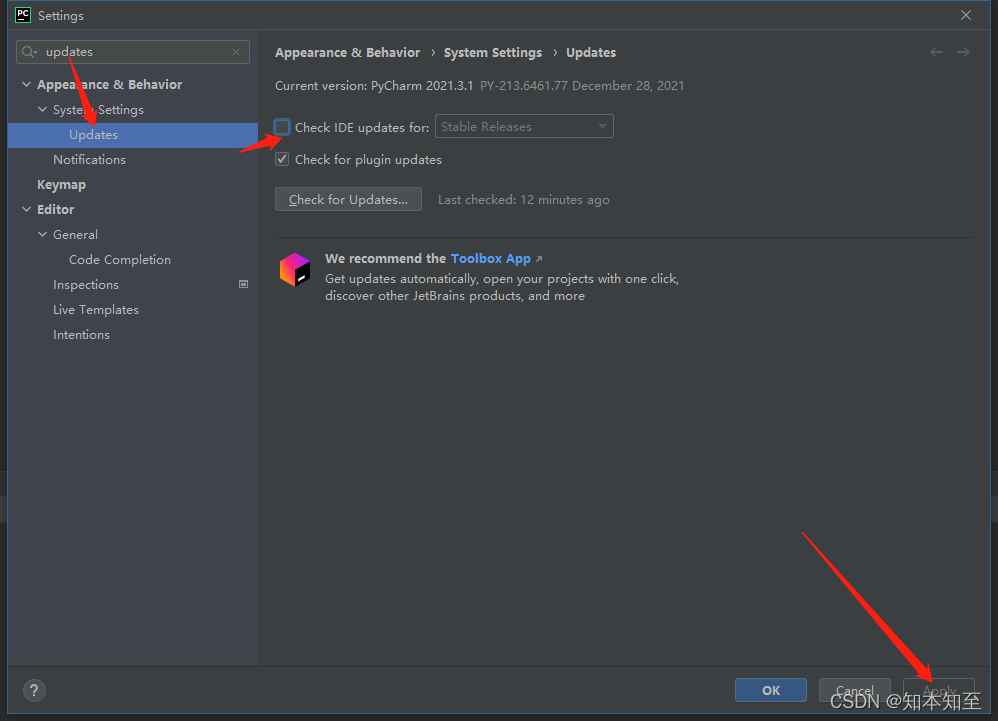The height and width of the screenshot is (721, 998).
Task: Click the System Settings breadcrumb
Action: 493,53
